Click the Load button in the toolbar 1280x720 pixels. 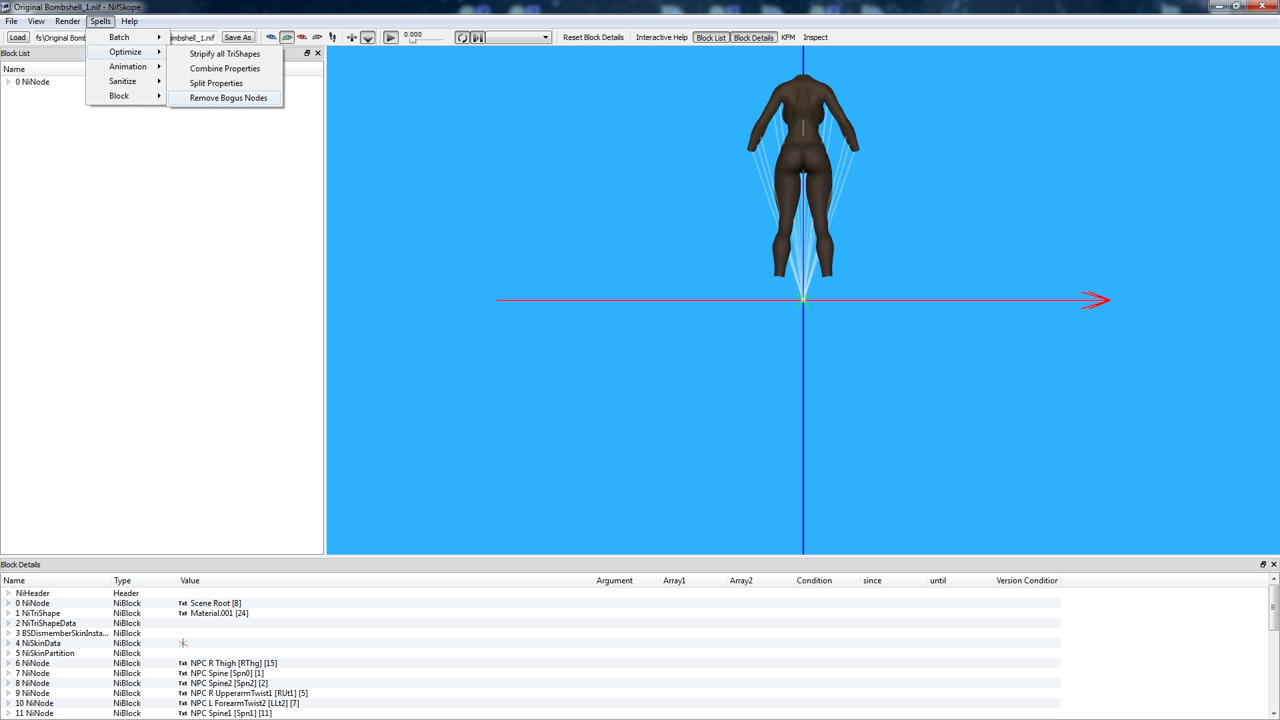tap(18, 37)
